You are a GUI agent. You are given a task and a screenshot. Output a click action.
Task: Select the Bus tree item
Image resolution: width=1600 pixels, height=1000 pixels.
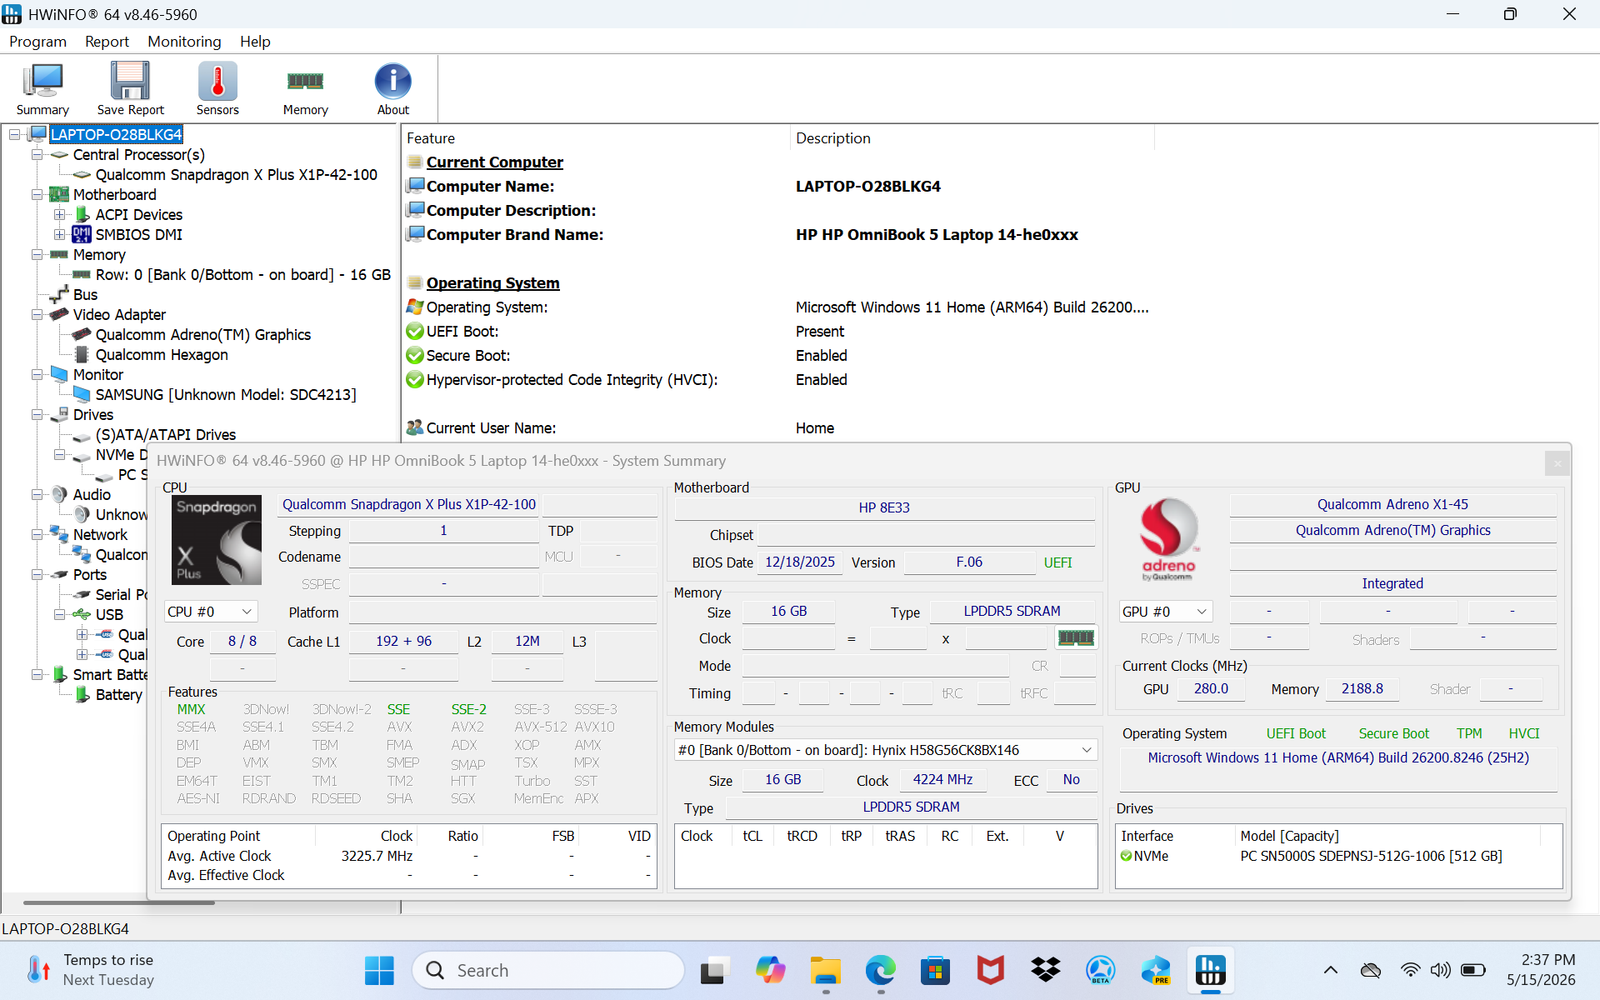point(85,295)
